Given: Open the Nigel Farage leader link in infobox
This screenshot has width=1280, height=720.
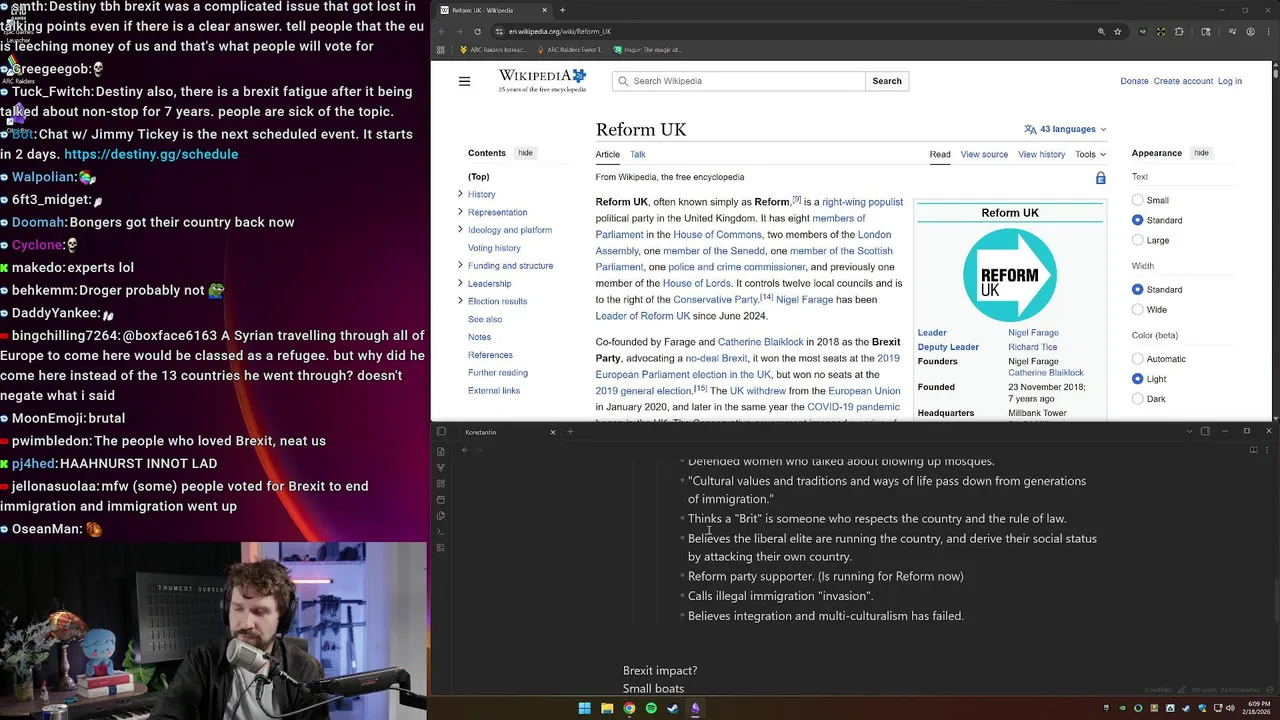Looking at the screenshot, I should tap(1033, 332).
